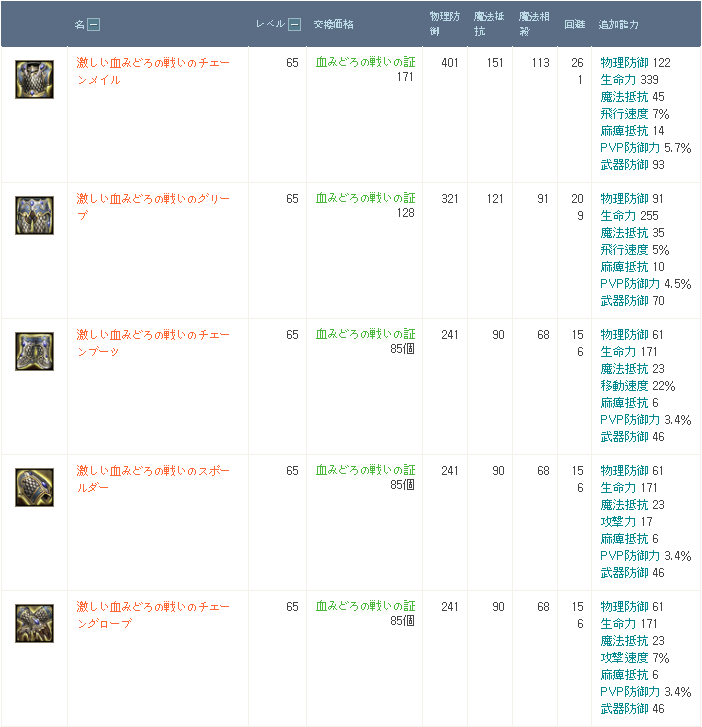The image size is (702, 727).
Task: Open 激しい血みどろの戦いのチェーンメイル link
Action: click(153, 71)
